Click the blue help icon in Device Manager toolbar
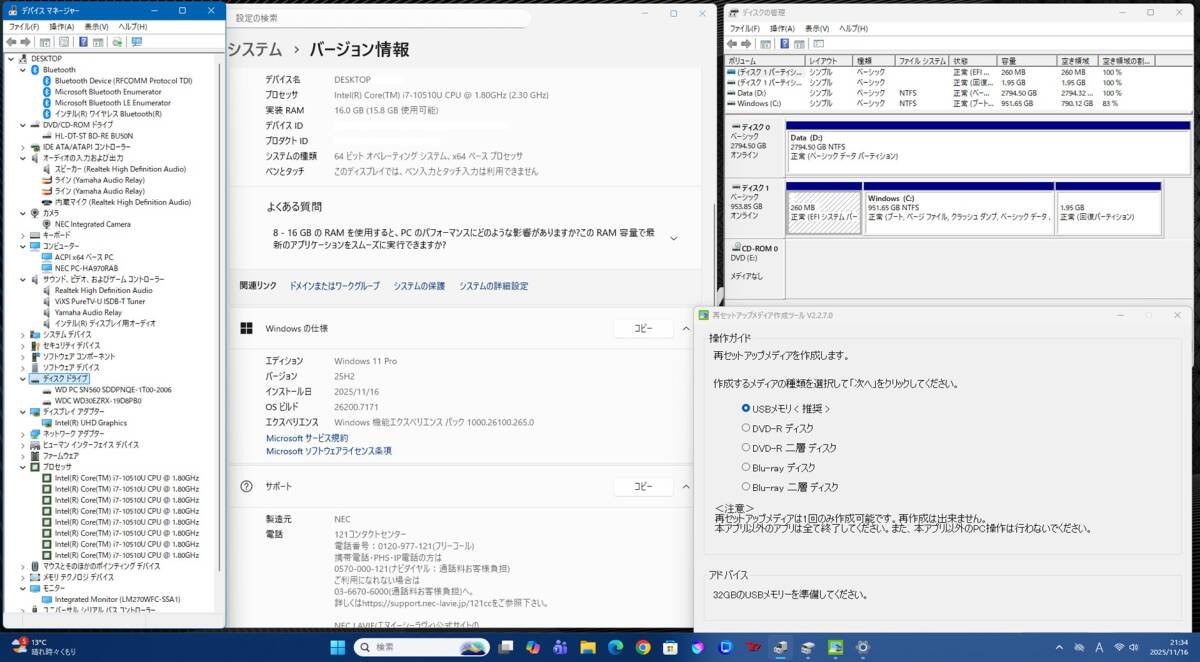Viewport: 1200px width, 662px height. [x=83, y=42]
